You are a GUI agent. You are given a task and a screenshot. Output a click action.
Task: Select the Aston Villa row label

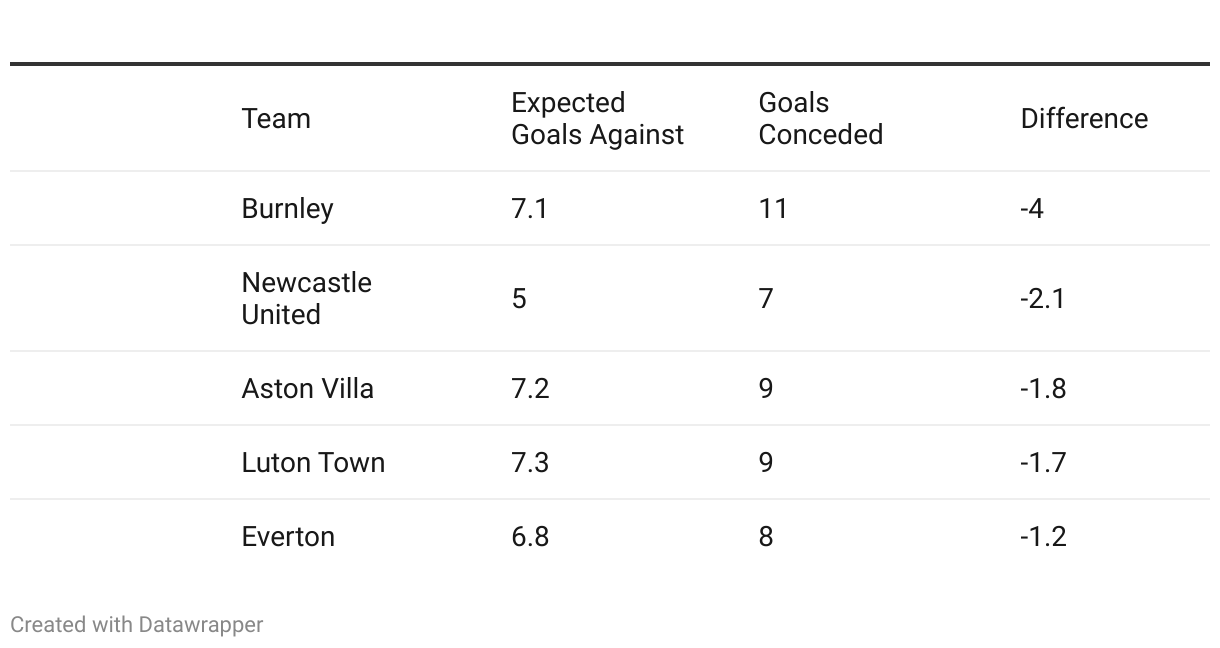click(x=307, y=388)
